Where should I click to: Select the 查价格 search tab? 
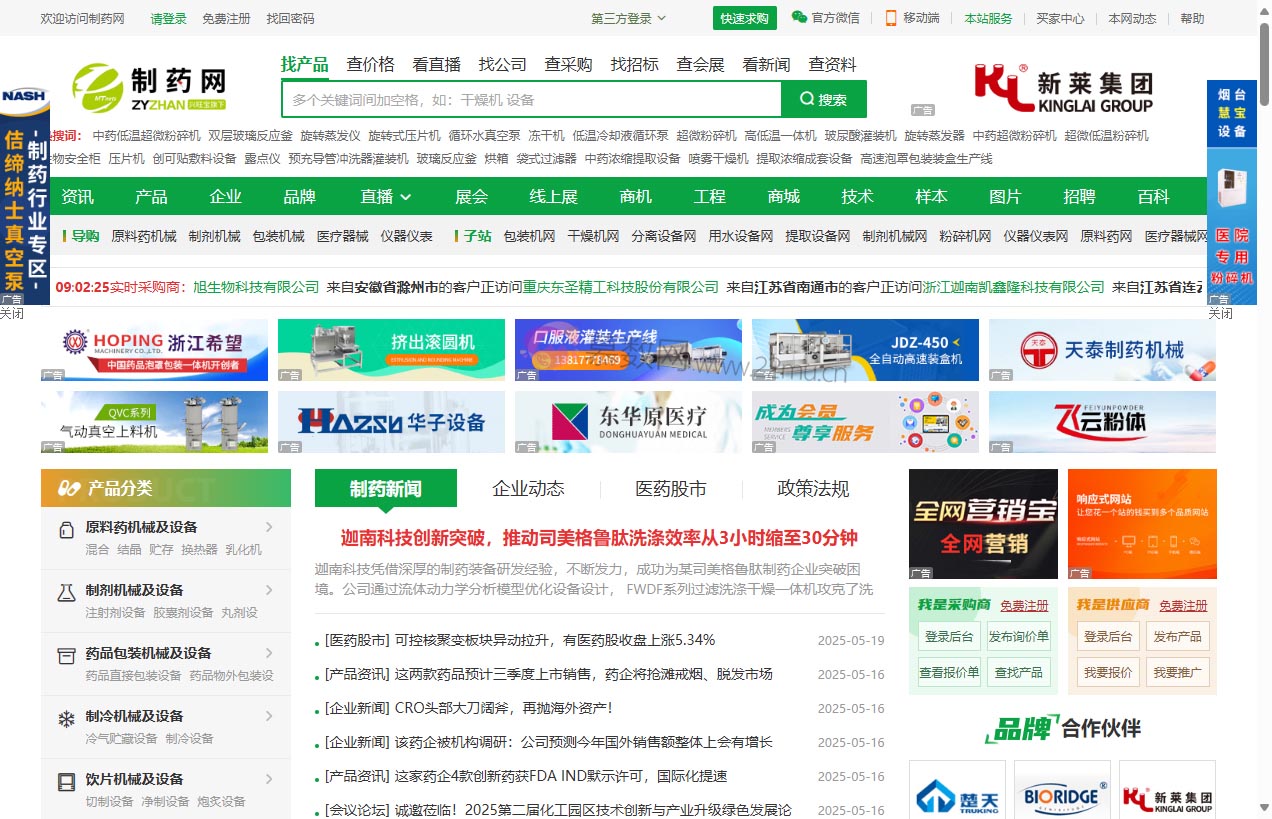coord(370,64)
